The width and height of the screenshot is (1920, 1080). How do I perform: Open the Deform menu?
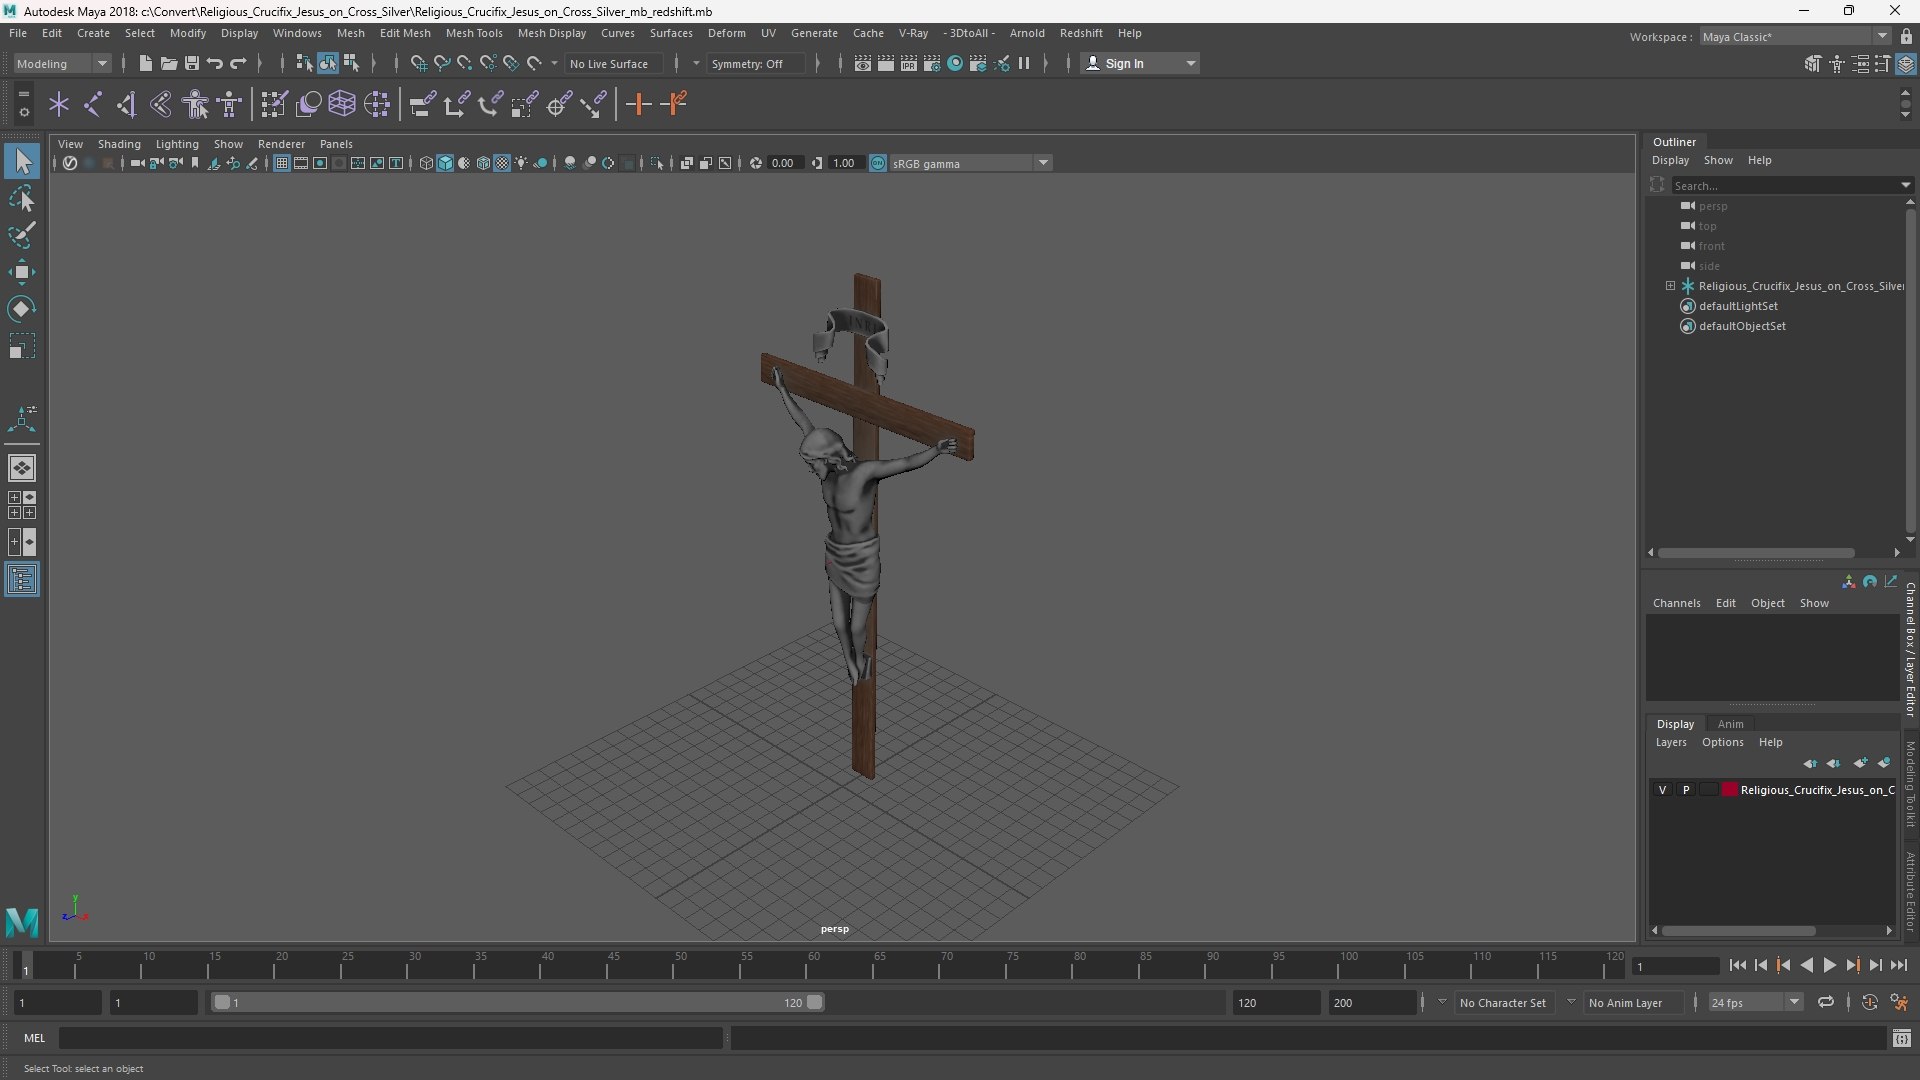point(727,33)
